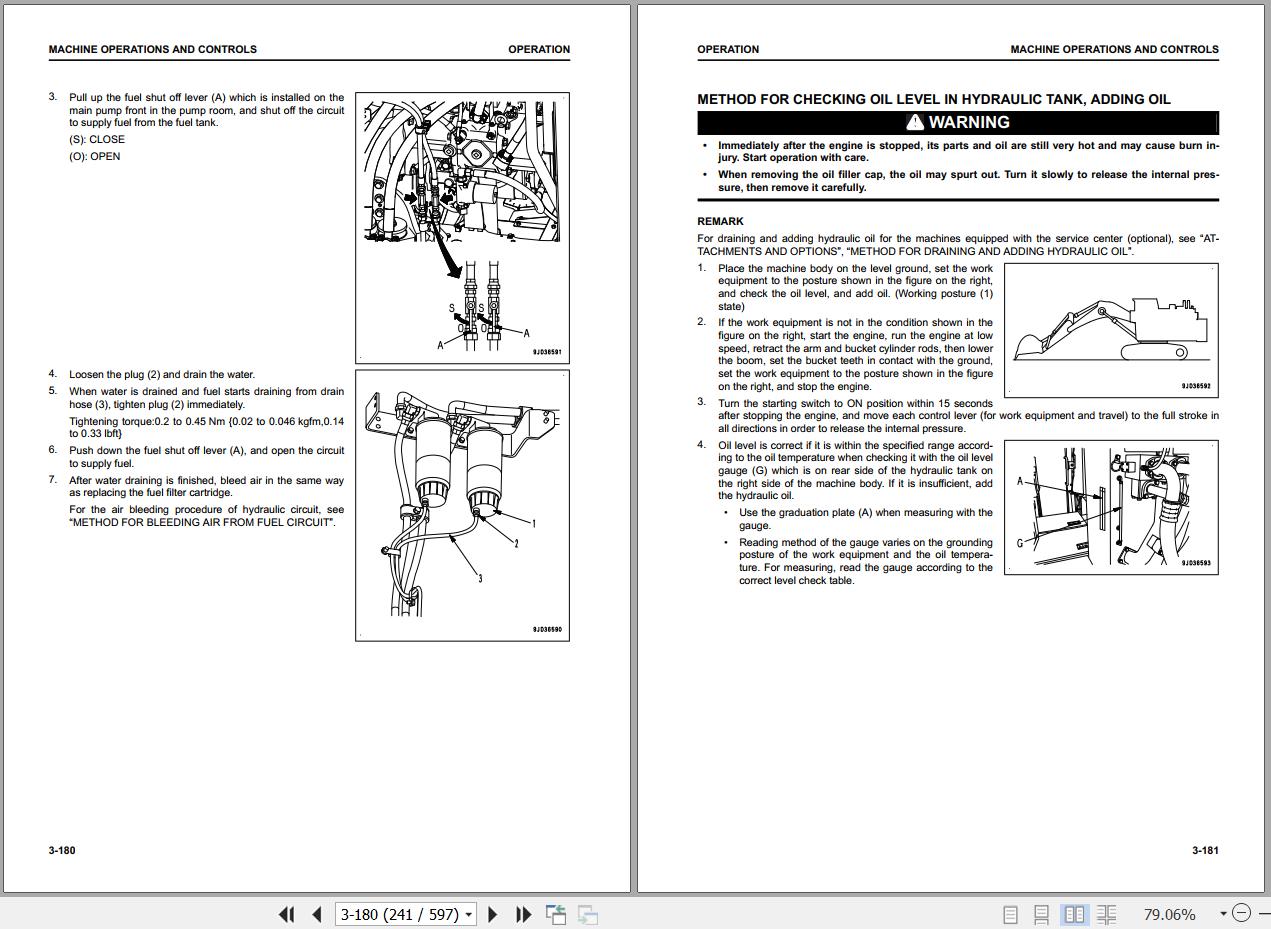The image size is (1271, 929).
Task: Click the zoom out minus button
Action: 1241,913
